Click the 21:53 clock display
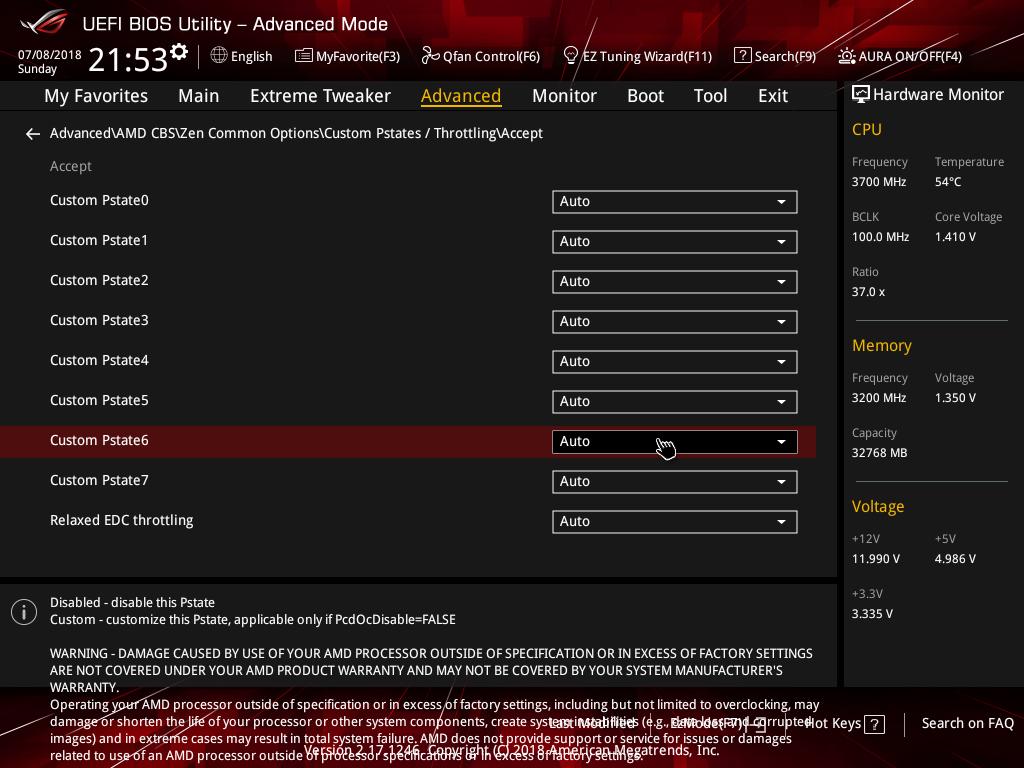 click(x=128, y=60)
